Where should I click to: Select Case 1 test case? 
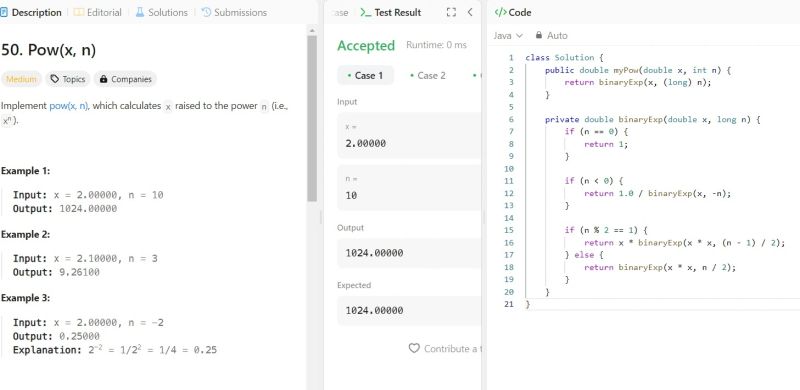pos(365,76)
